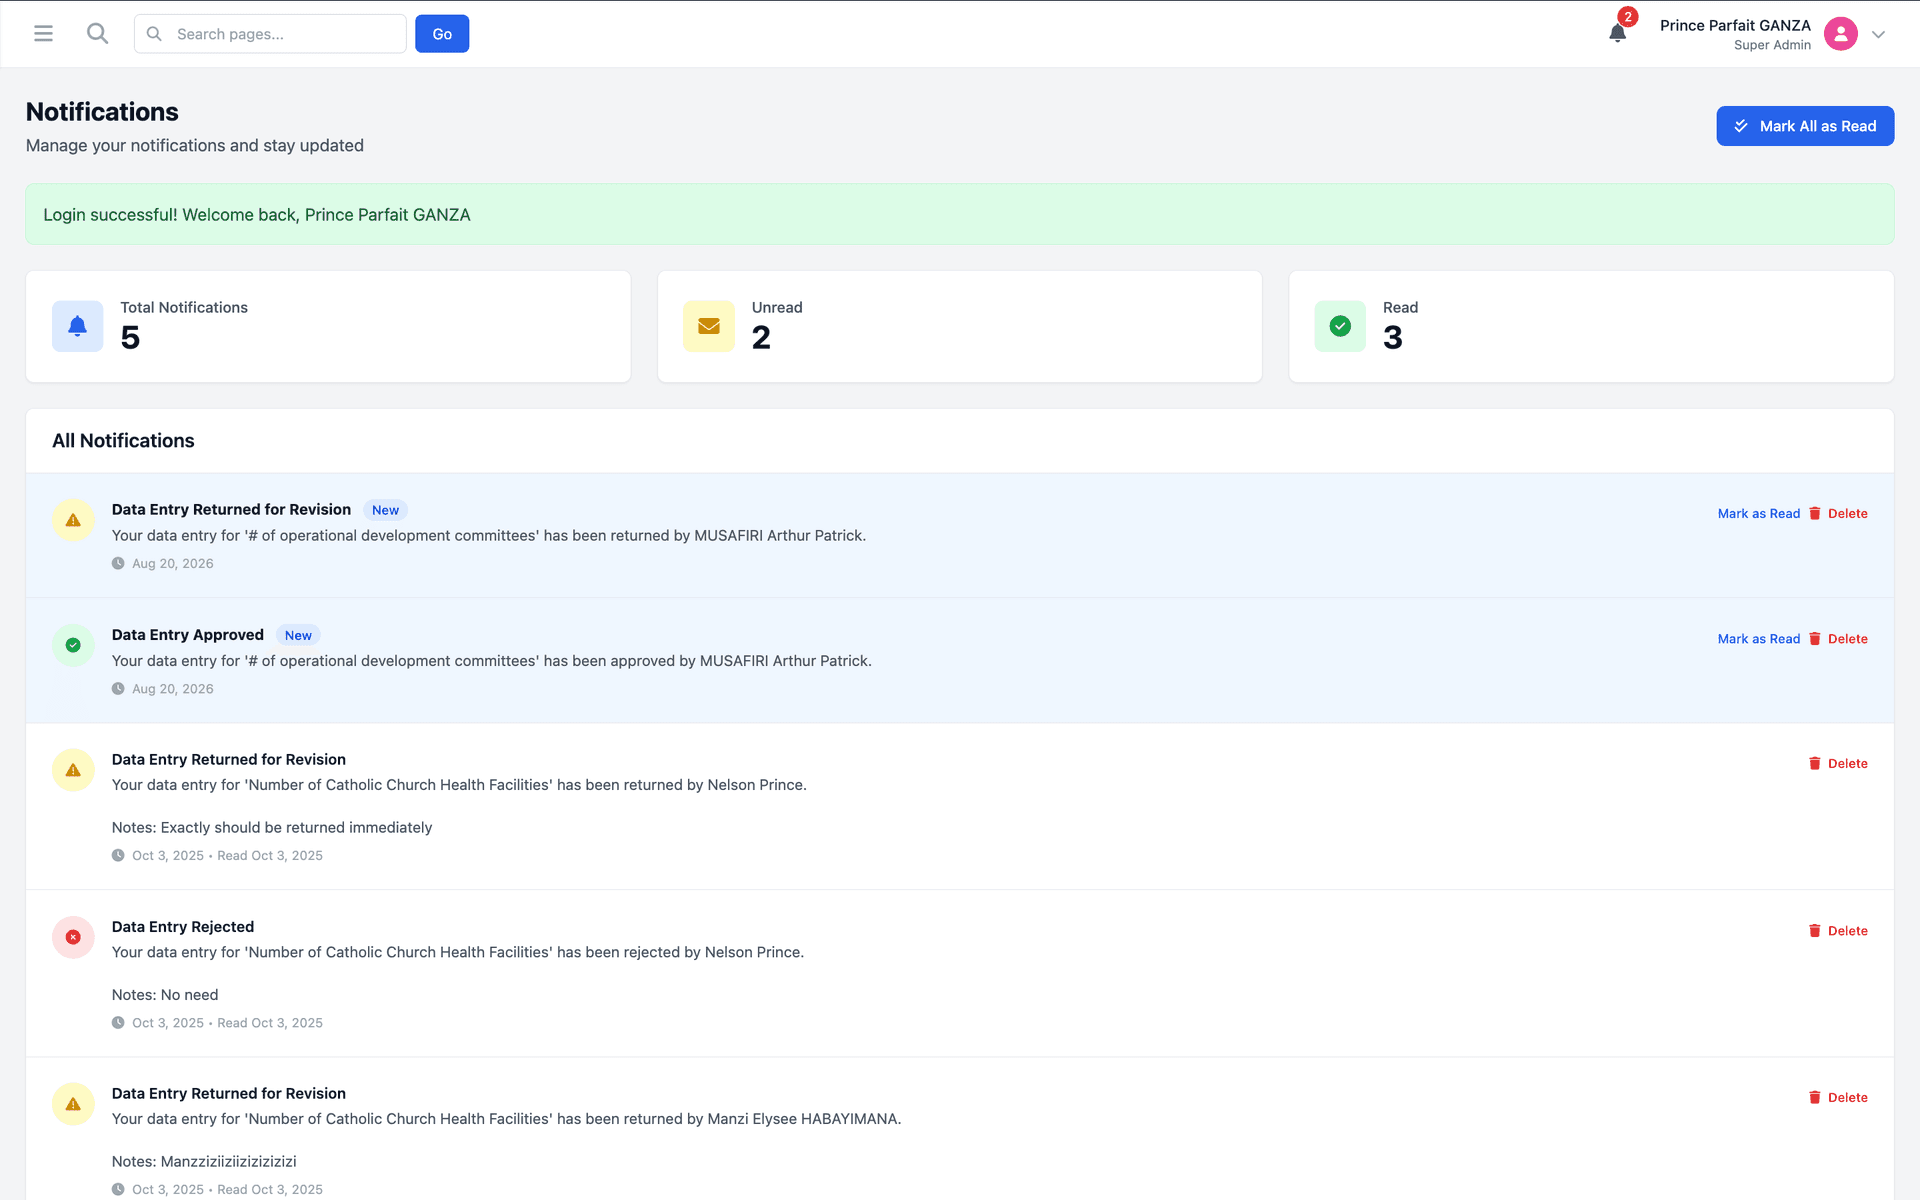Image resolution: width=1920 pixels, height=1200 pixels.
Task: Click warning icon of the first returned-for-revision notification
Action: pos(73,520)
